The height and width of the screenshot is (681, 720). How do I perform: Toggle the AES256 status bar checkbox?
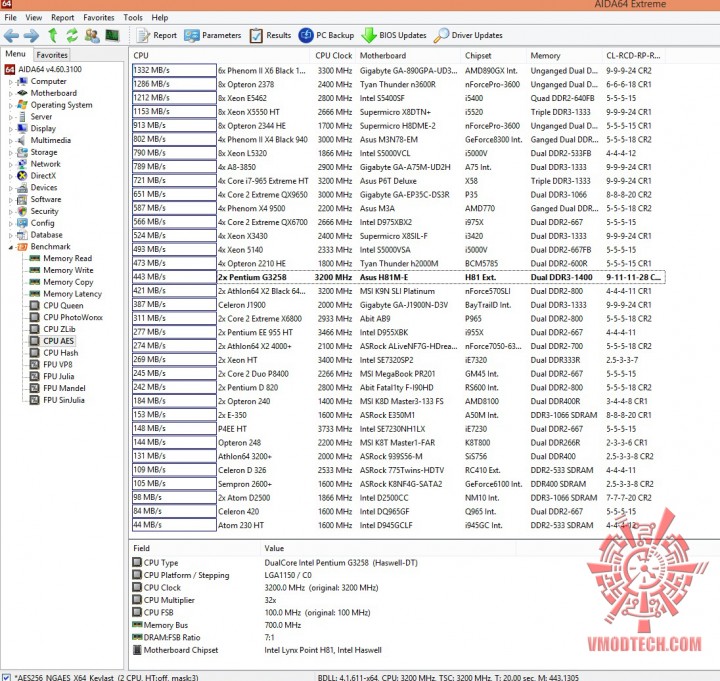click(x=6, y=676)
